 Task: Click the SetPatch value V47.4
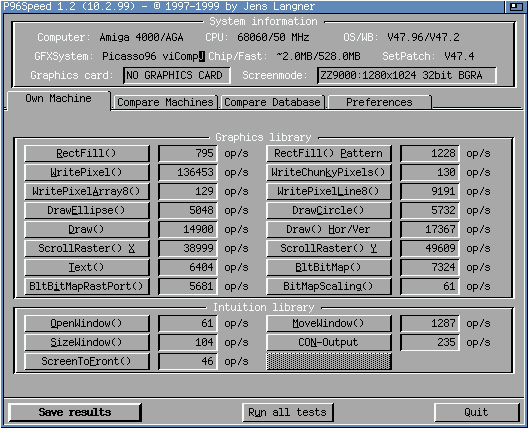pos(459,56)
